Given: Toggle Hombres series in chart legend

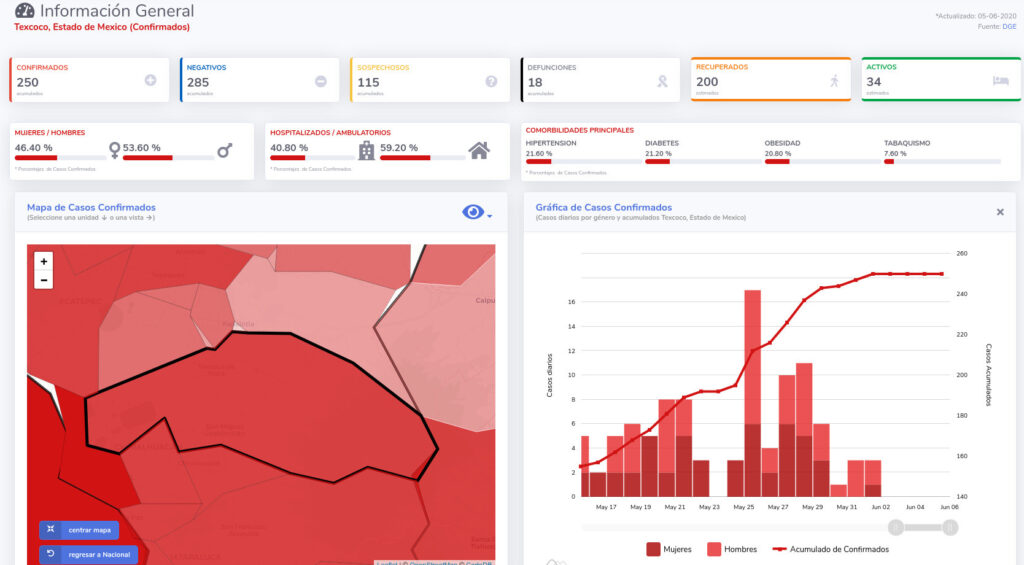Looking at the screenshot, I should point(731,549).
